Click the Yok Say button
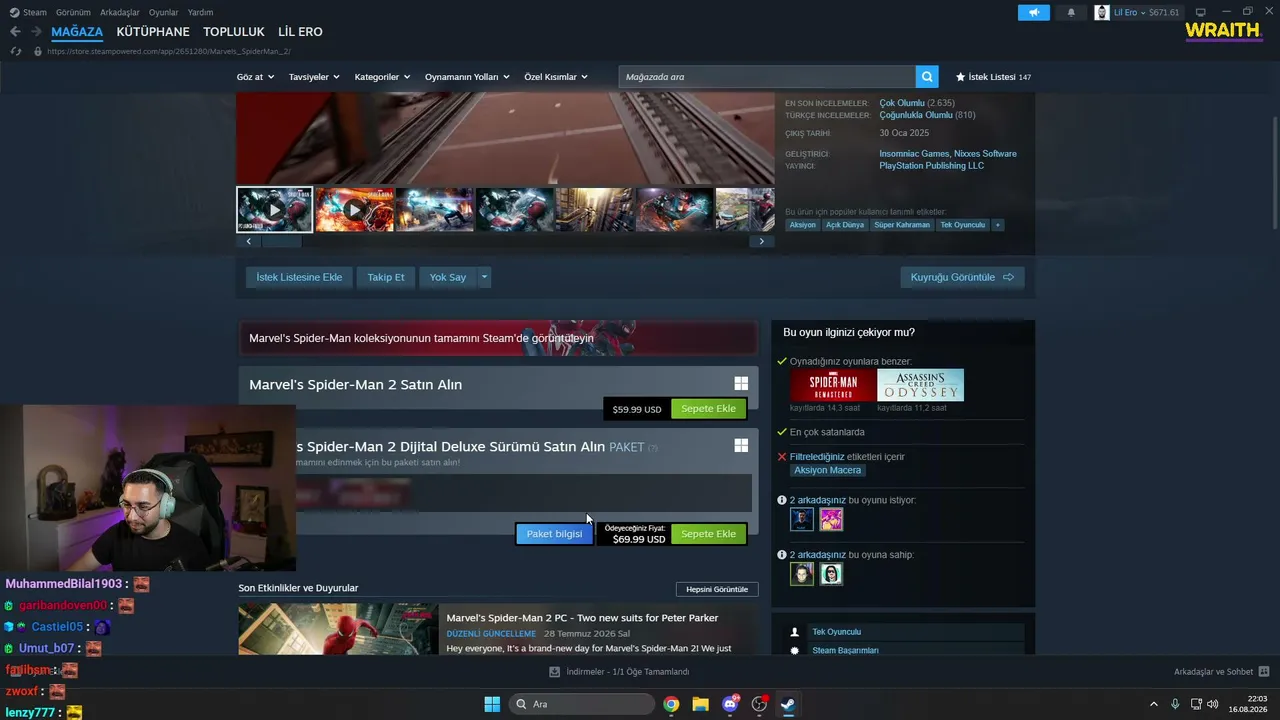This screenshot has height=720, width=1280. click(448, 277)
